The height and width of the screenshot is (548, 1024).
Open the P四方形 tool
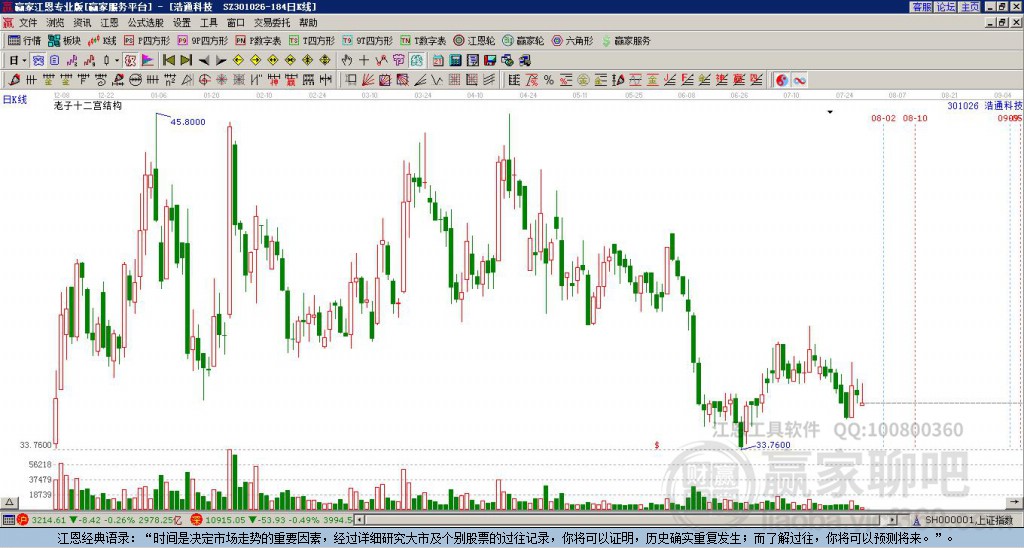click(147, 40)
